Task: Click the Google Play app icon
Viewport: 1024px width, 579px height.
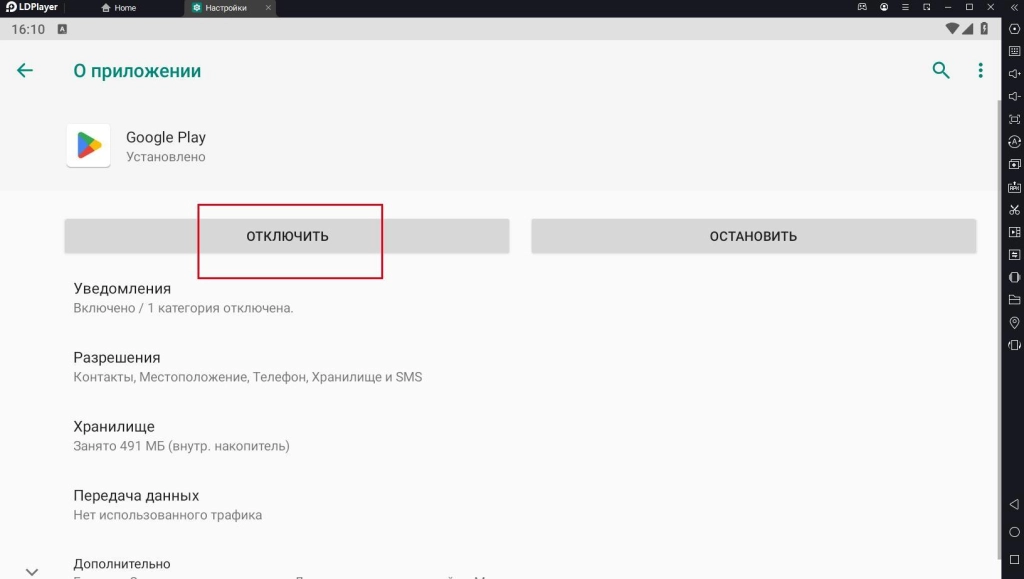Action: point(88,146)
